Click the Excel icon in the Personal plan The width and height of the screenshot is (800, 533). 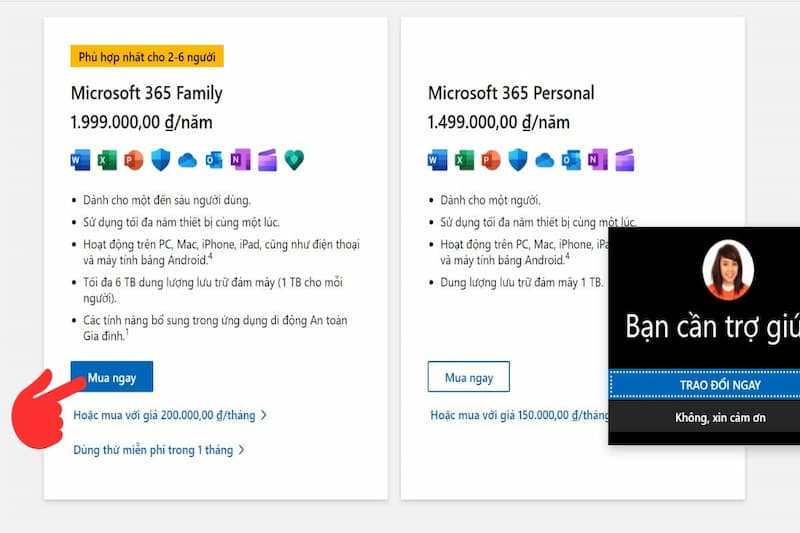click(x=464, y=160)
